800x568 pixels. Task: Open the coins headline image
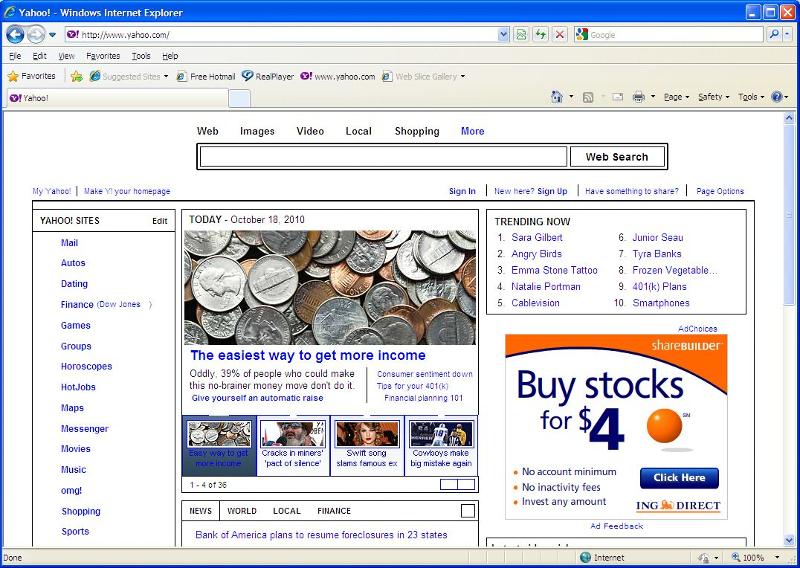tap(330, 287)
